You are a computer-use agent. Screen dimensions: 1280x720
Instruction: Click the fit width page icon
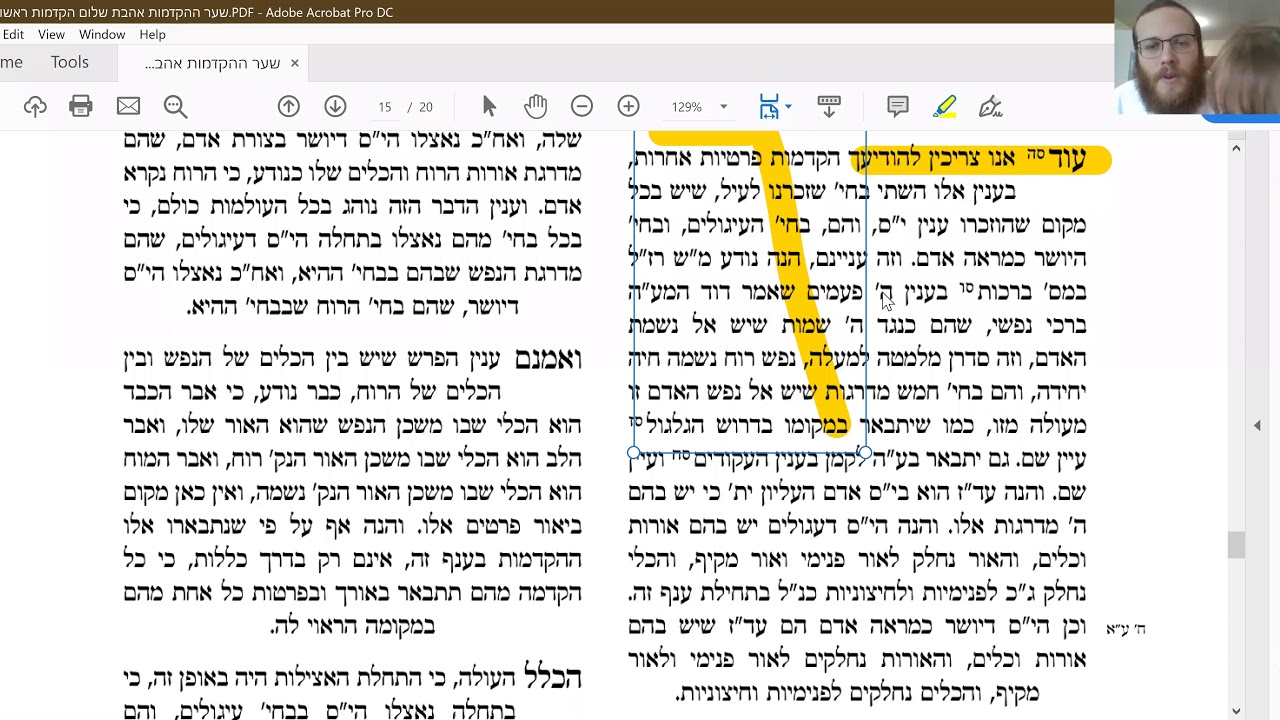769,106
